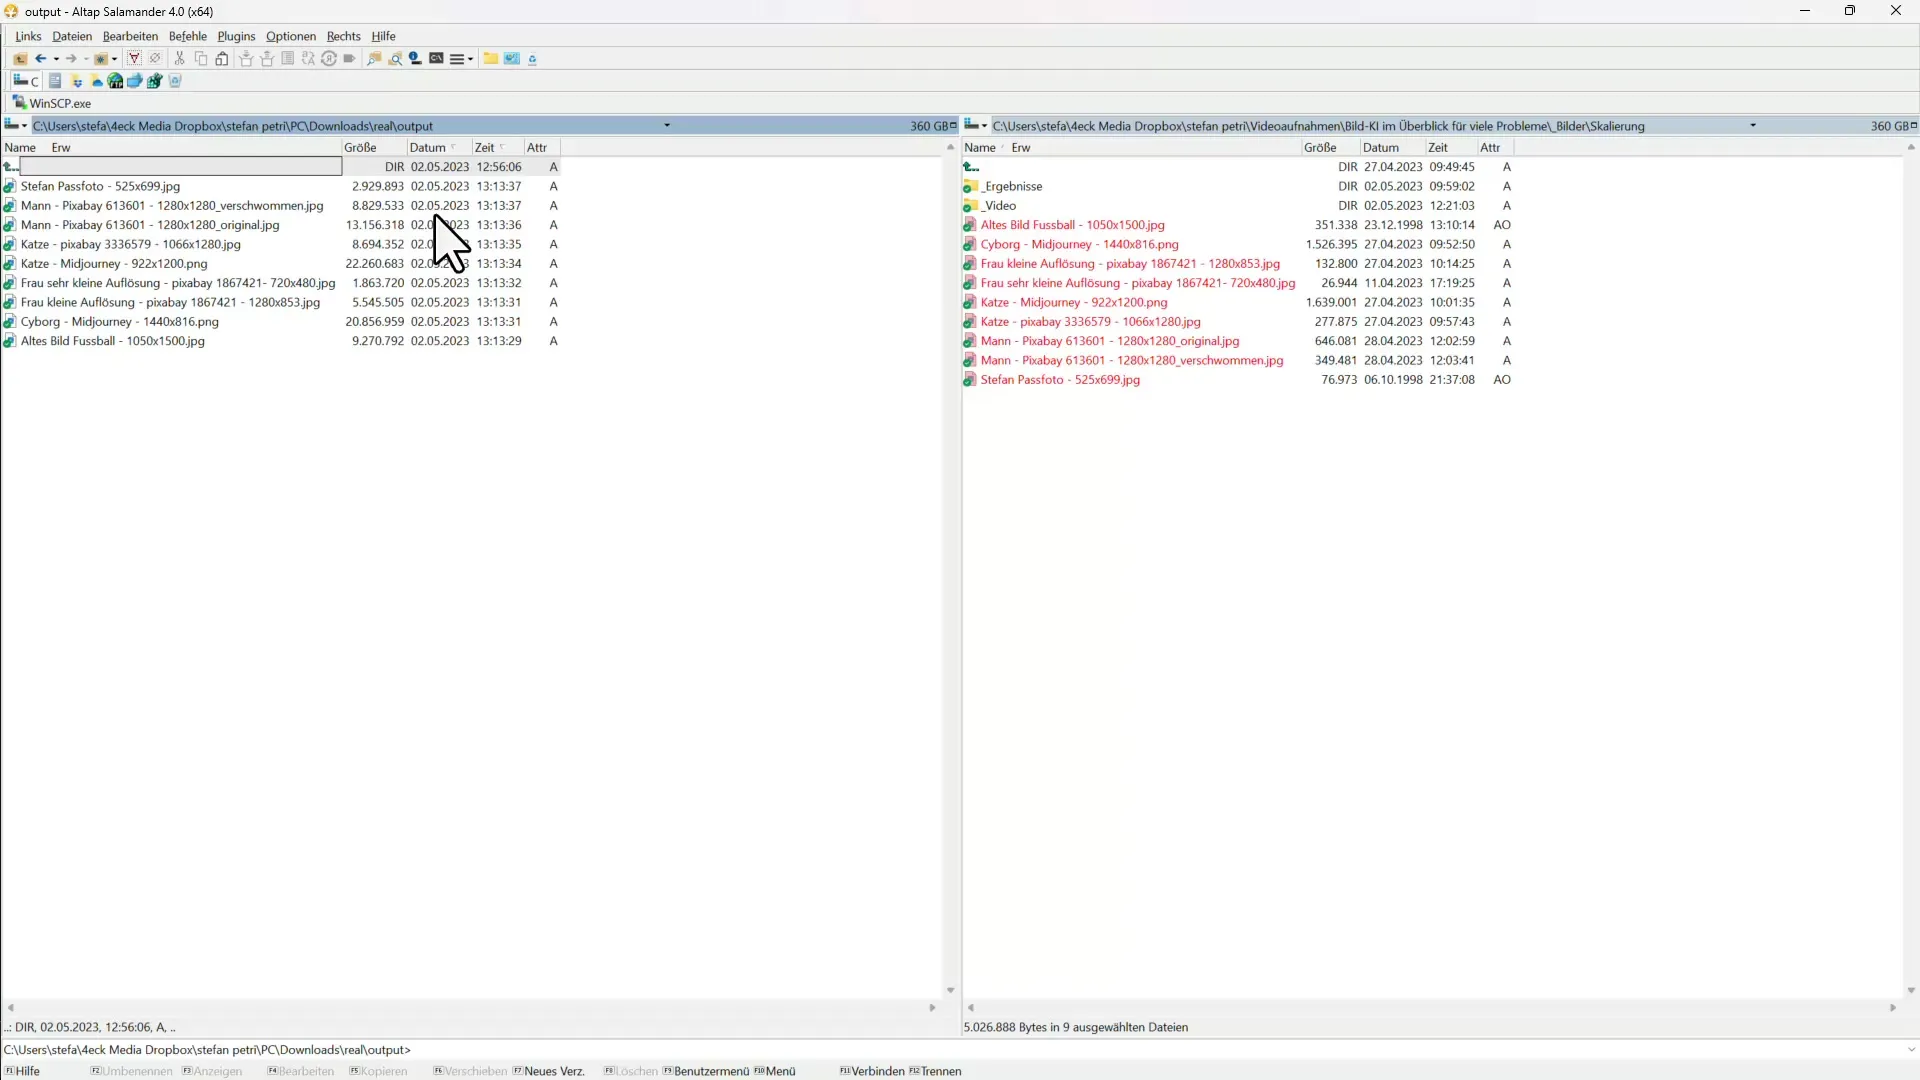The height and width of the screenshot is (1080, 1920).
Task: Click F7 Neues Verz. button
Action: [x=549, y=1071]
